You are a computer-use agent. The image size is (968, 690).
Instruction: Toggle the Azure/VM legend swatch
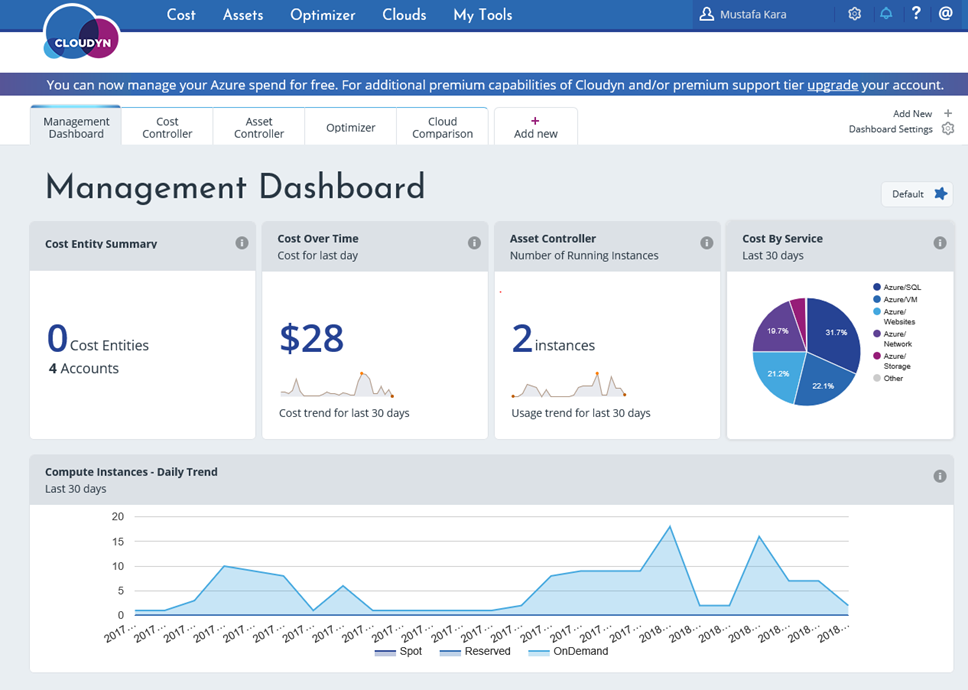coord(877,299)
